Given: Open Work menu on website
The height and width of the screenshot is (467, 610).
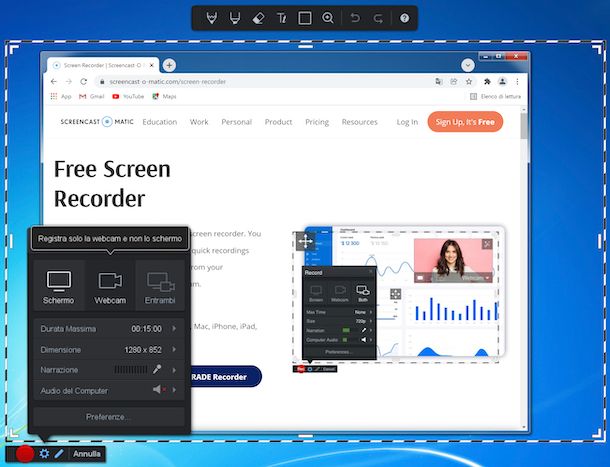Looking at the screenshot, I should [199, 122].
